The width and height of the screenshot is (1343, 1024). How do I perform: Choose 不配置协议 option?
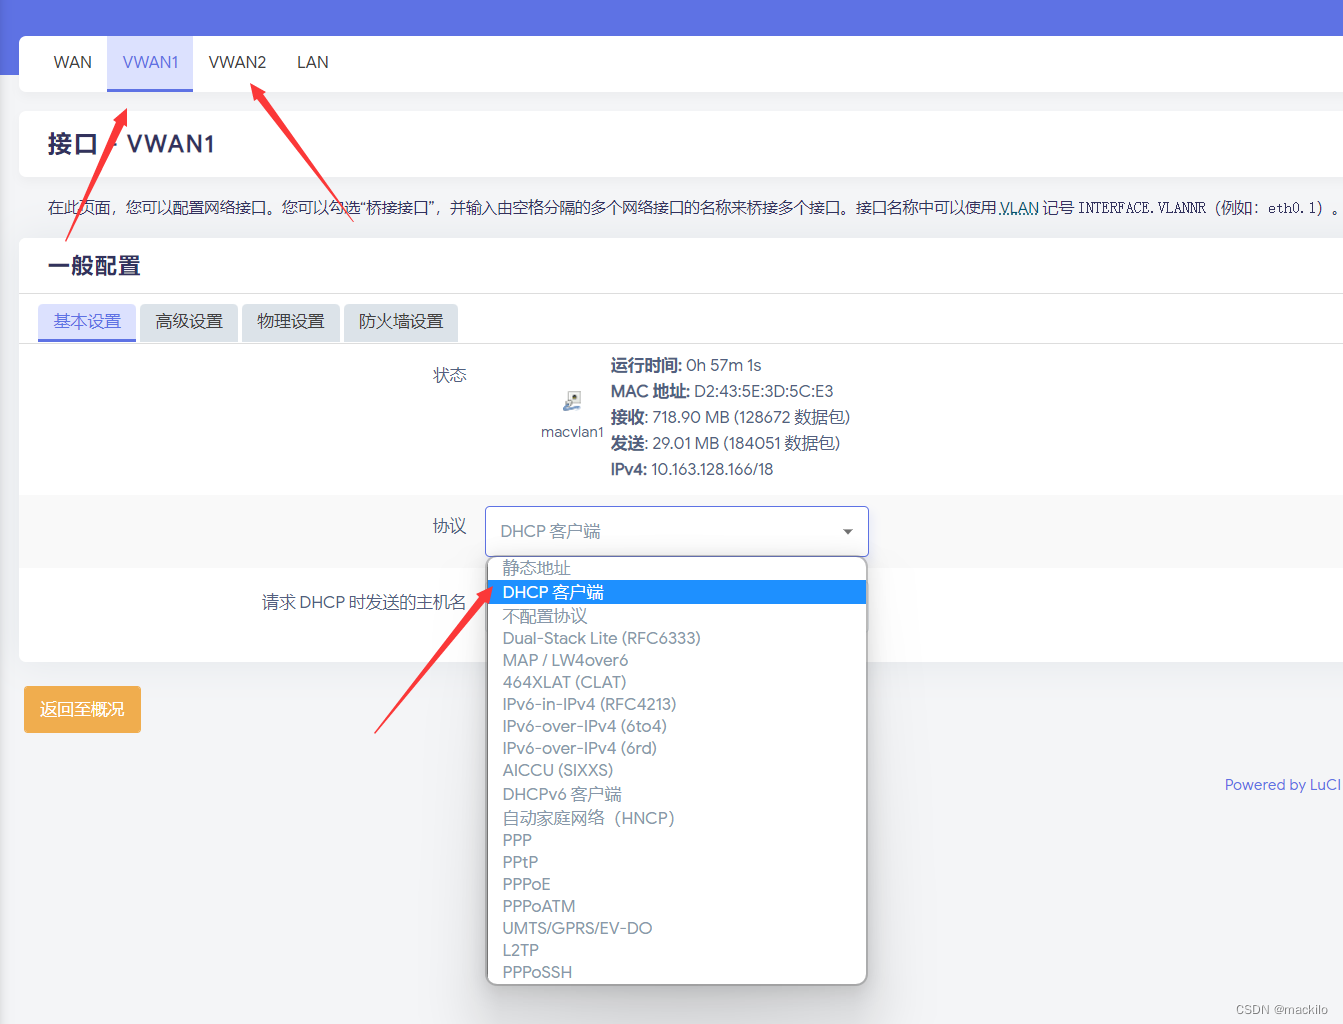coord(676,616)
